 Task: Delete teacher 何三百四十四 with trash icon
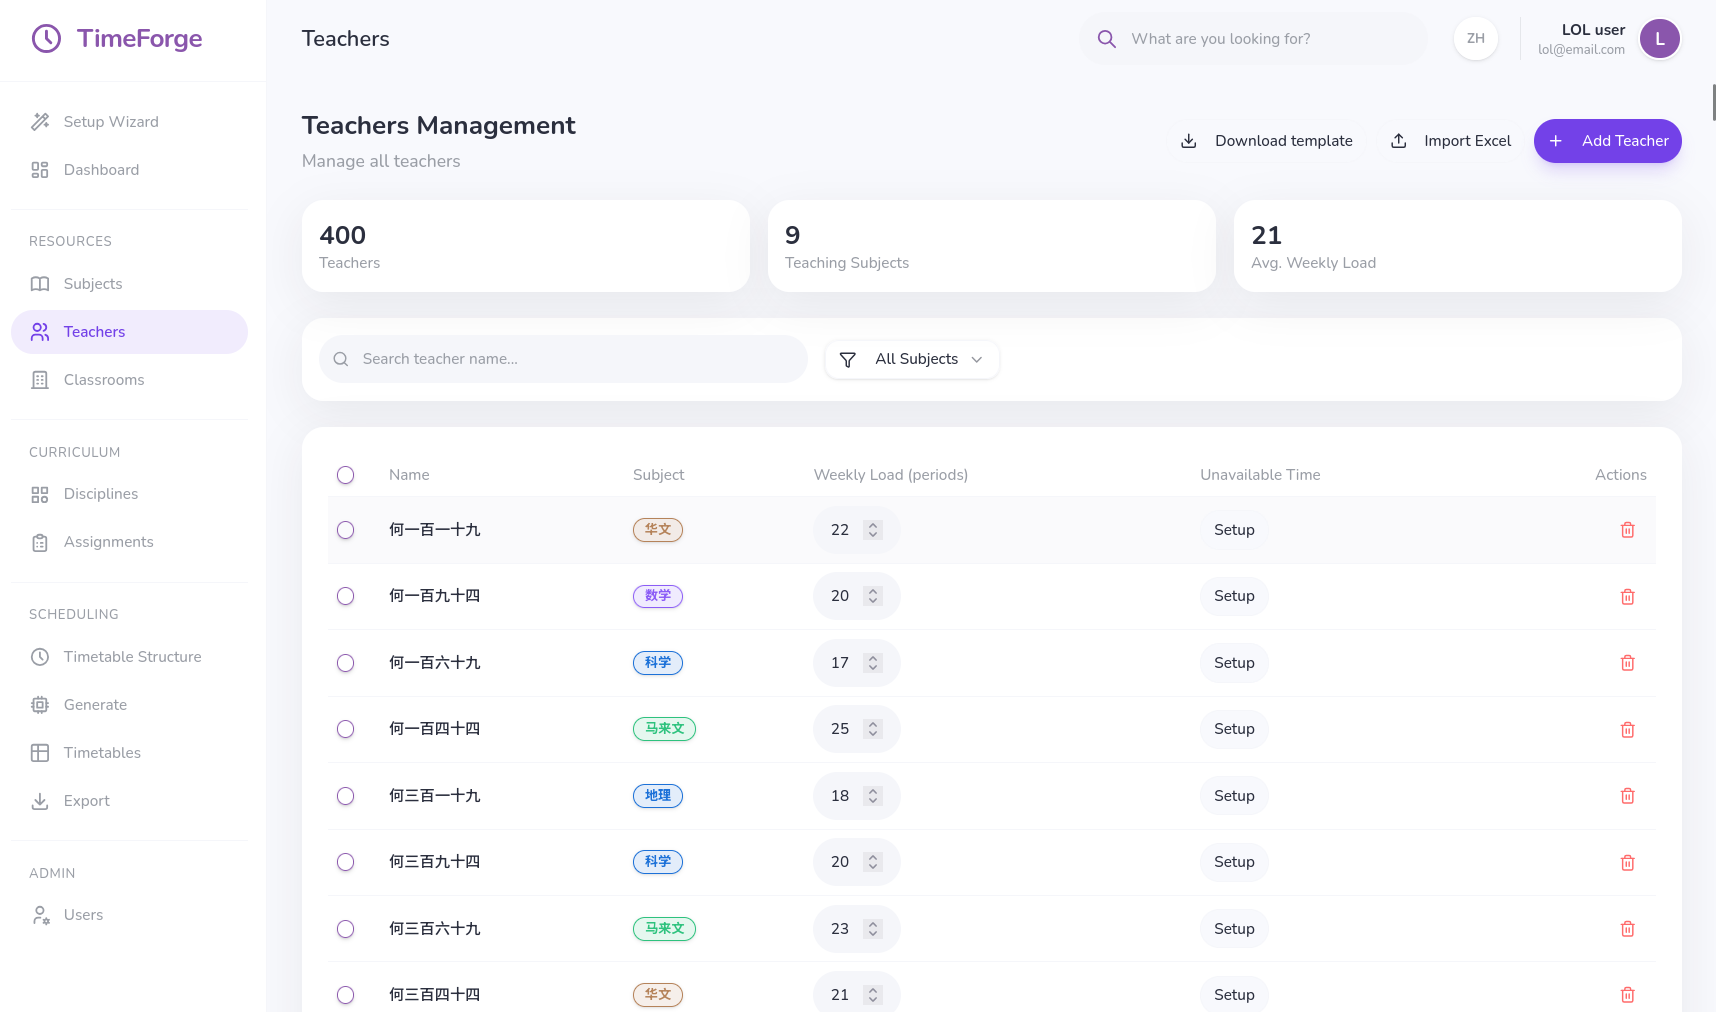pyautogui.click(x=1628, y=995)
